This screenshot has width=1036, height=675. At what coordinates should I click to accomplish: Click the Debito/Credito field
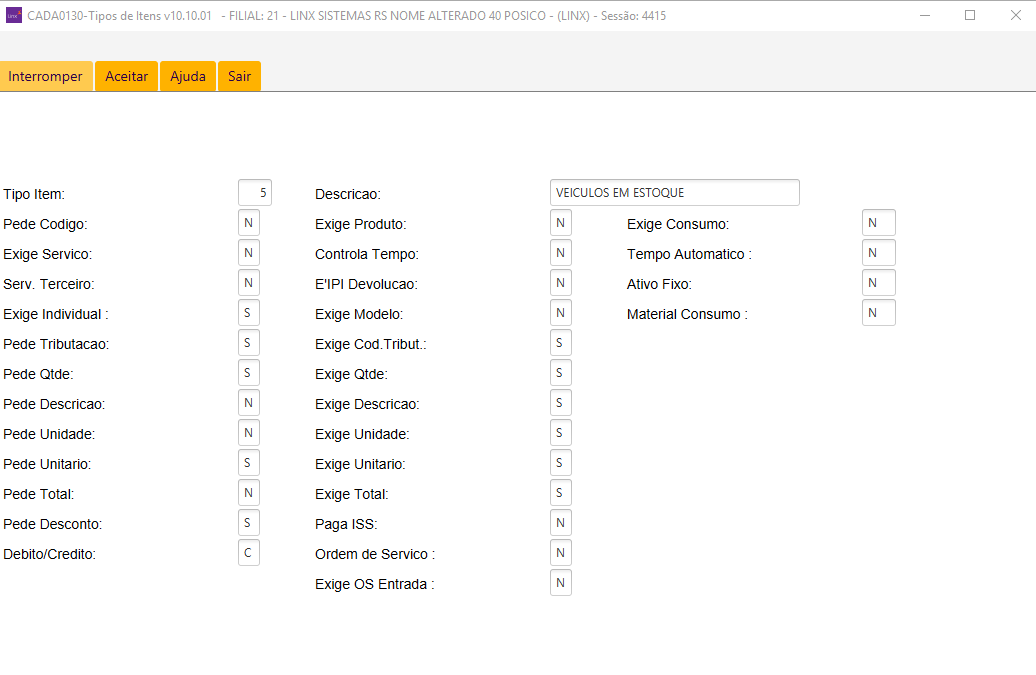249,553
